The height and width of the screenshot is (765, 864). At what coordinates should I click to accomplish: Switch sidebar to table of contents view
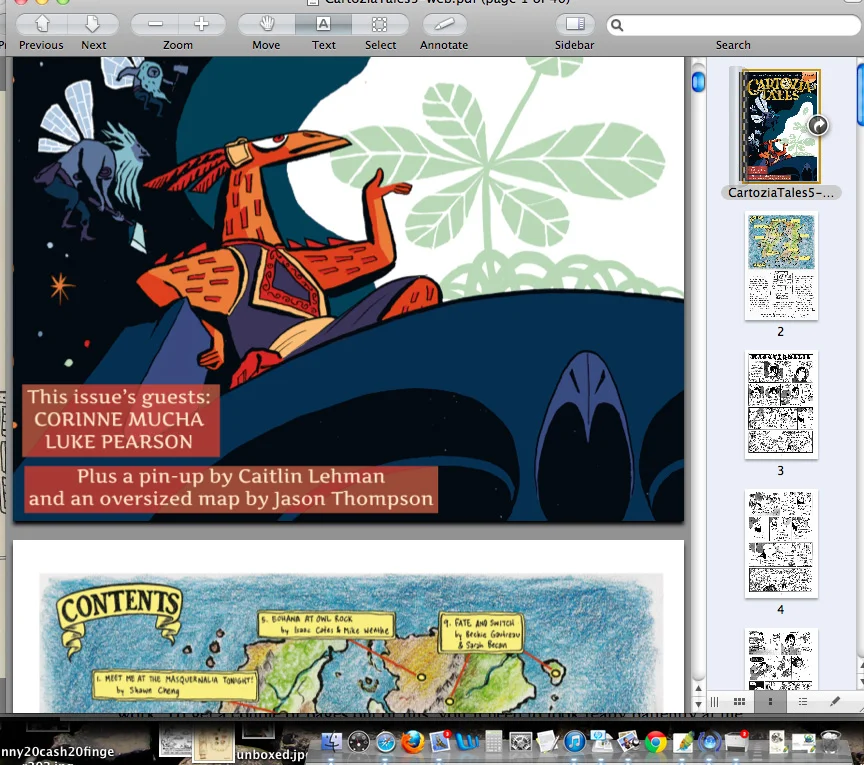[x=803, y=702]
